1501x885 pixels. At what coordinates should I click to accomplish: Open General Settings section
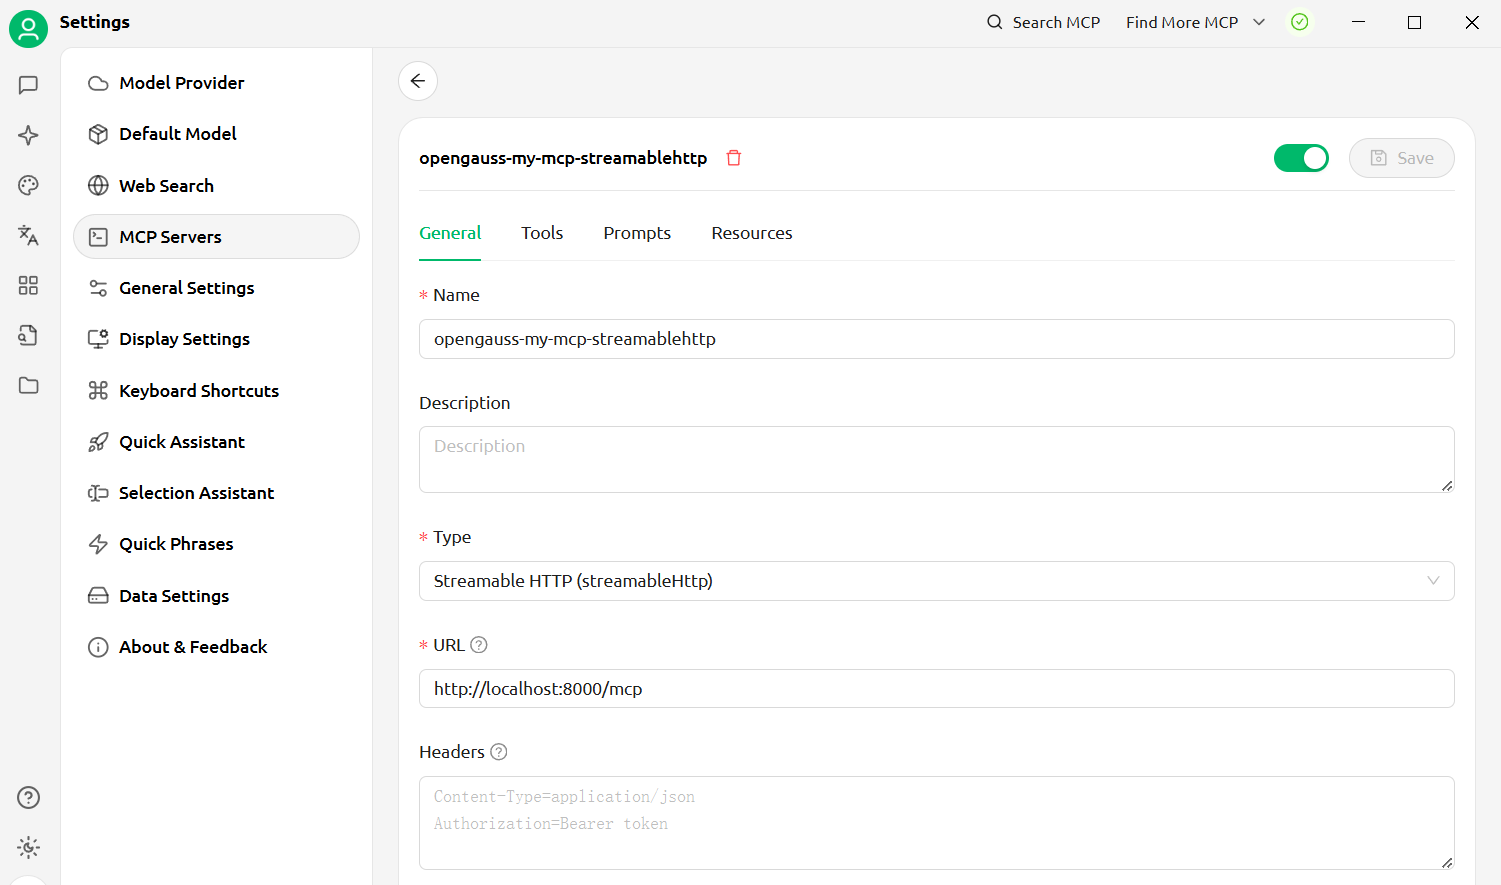pos(216,288)
